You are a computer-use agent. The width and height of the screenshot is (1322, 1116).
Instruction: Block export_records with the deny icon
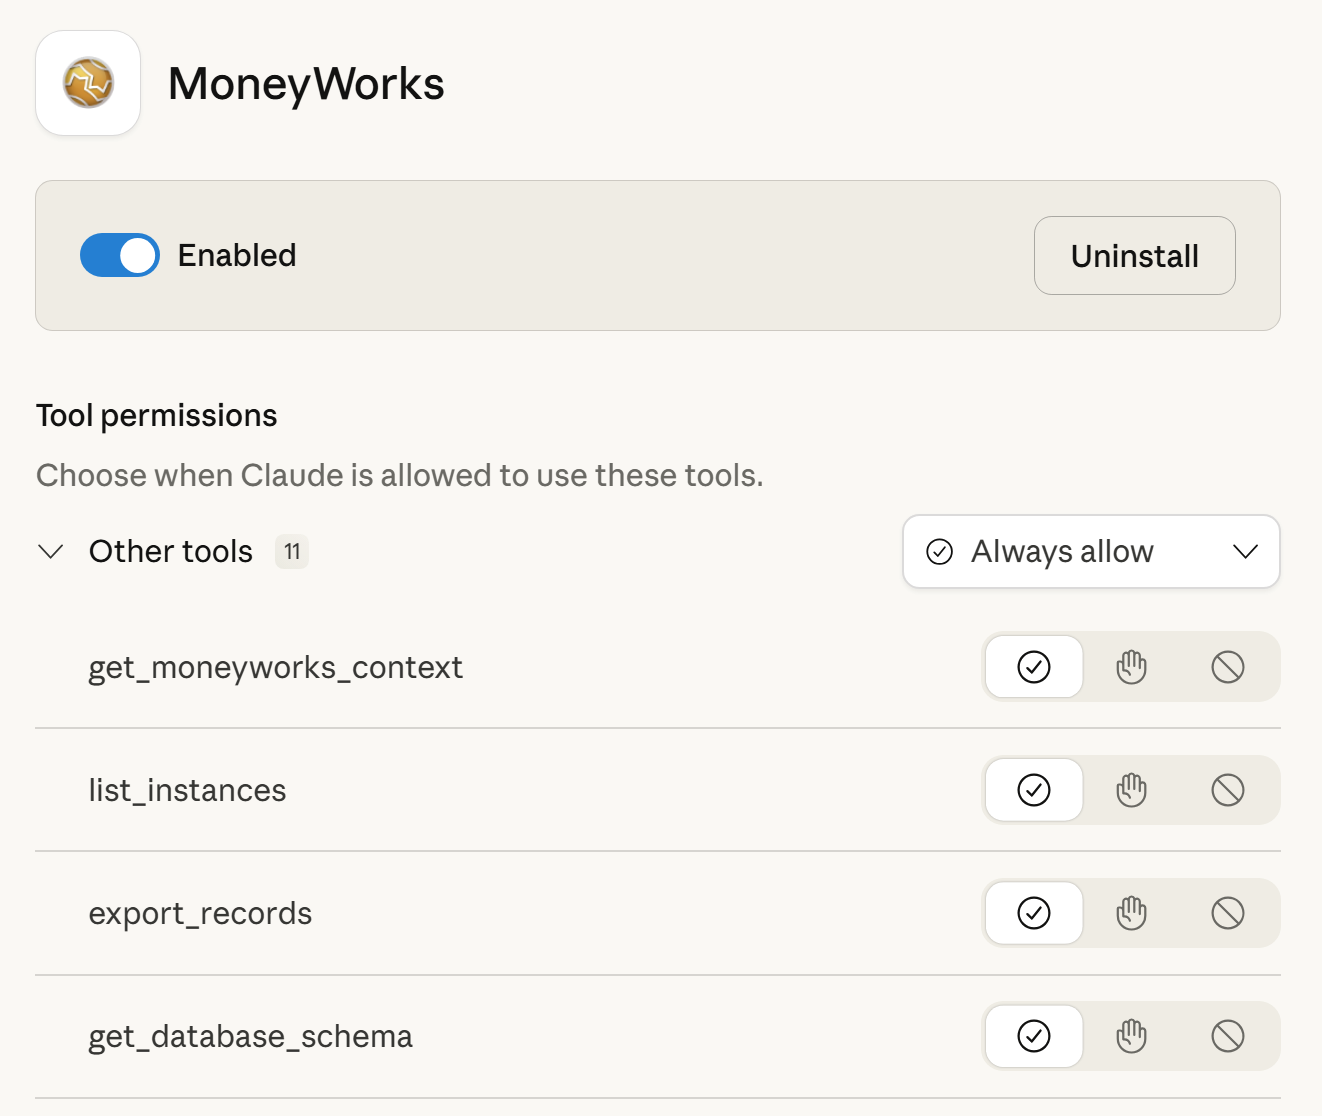coord(1227,913)
